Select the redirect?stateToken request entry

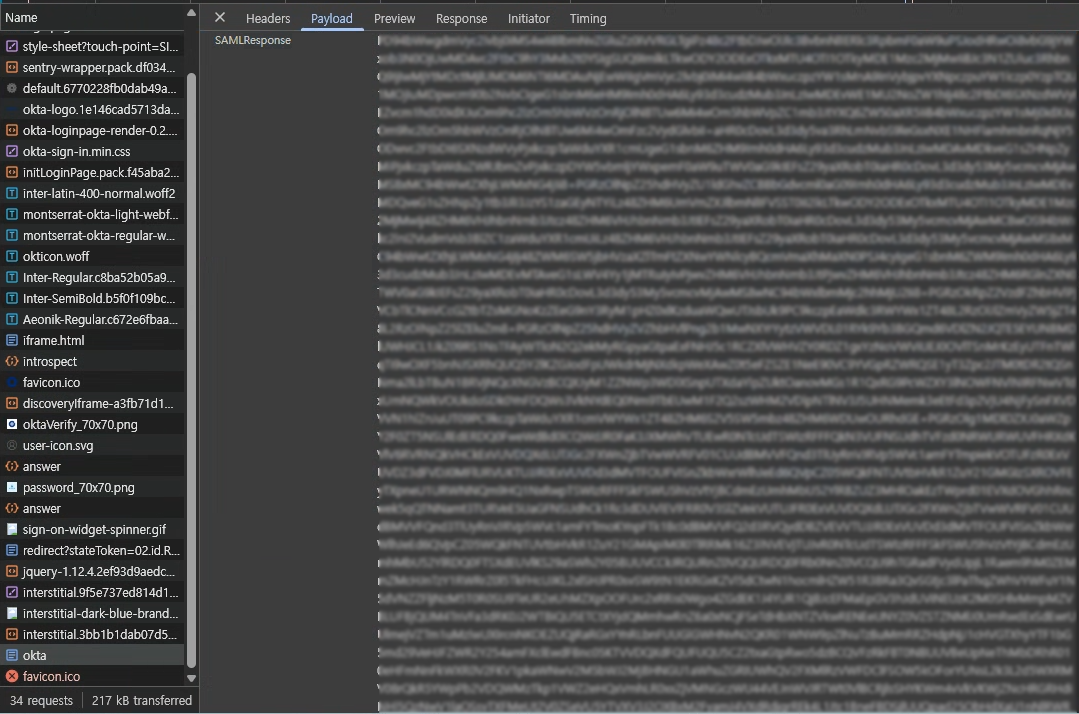tap(92, 550)
